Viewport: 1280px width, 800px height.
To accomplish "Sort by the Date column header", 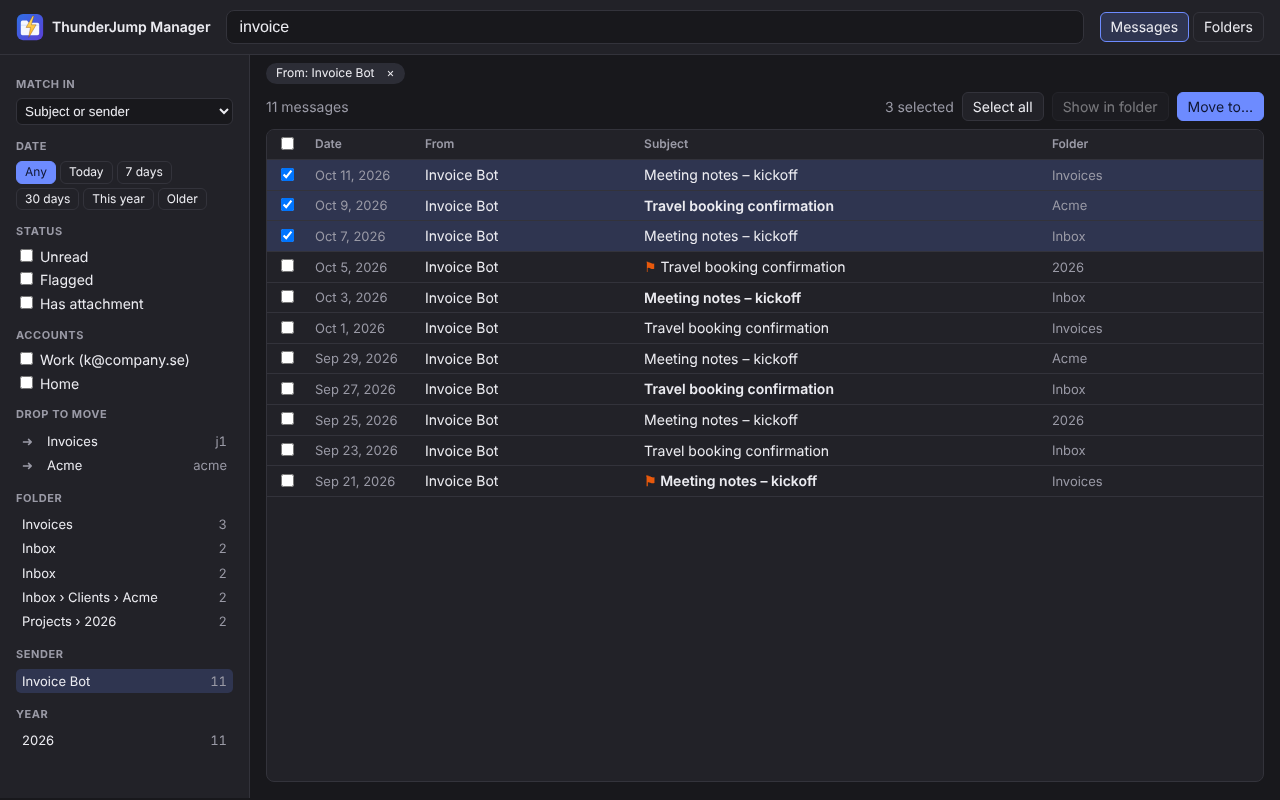I will tap(328, 144).
